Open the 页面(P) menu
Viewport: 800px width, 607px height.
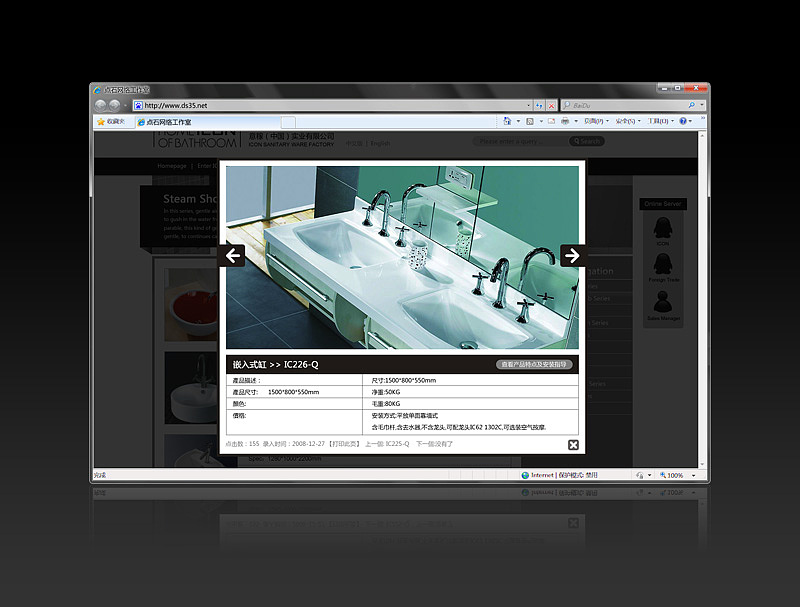[x=596, y=121]
